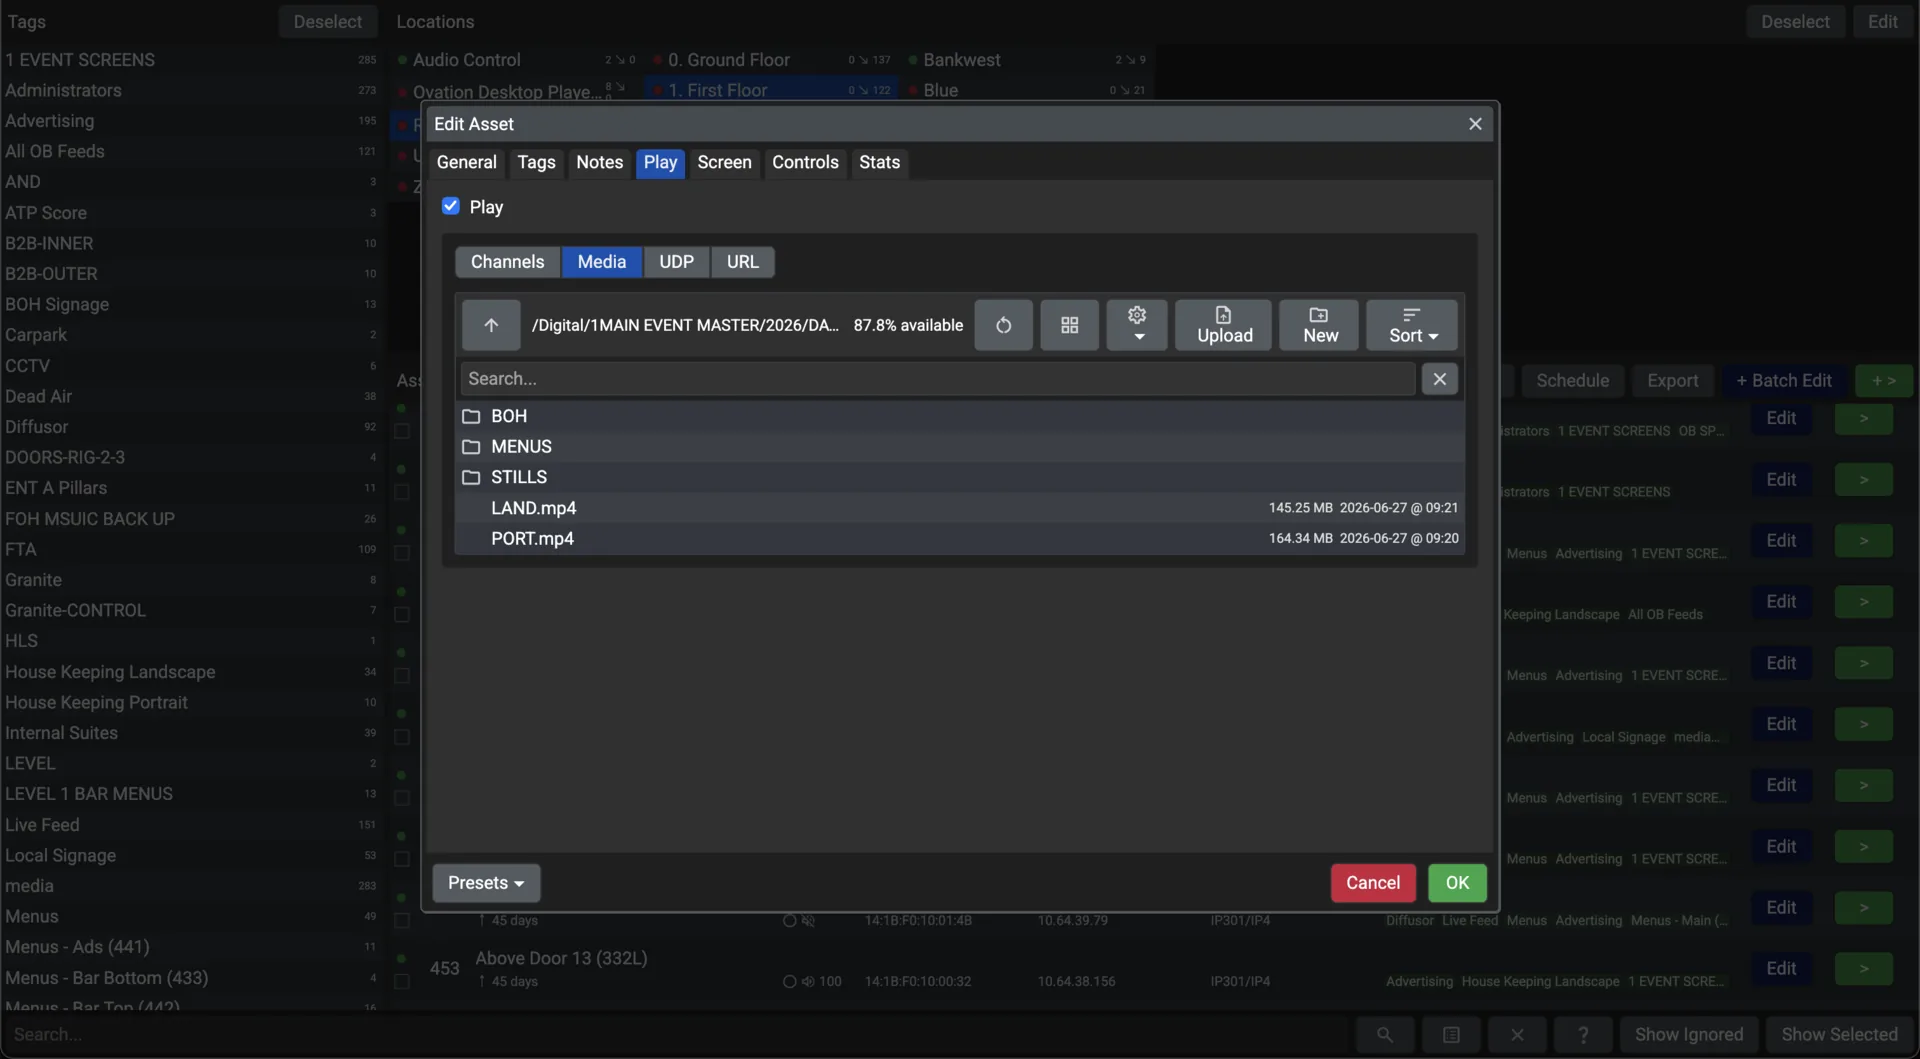Tick the checkbox for asset 453 row
The width and height of the screenshot is (1920, 1059).
402,982
